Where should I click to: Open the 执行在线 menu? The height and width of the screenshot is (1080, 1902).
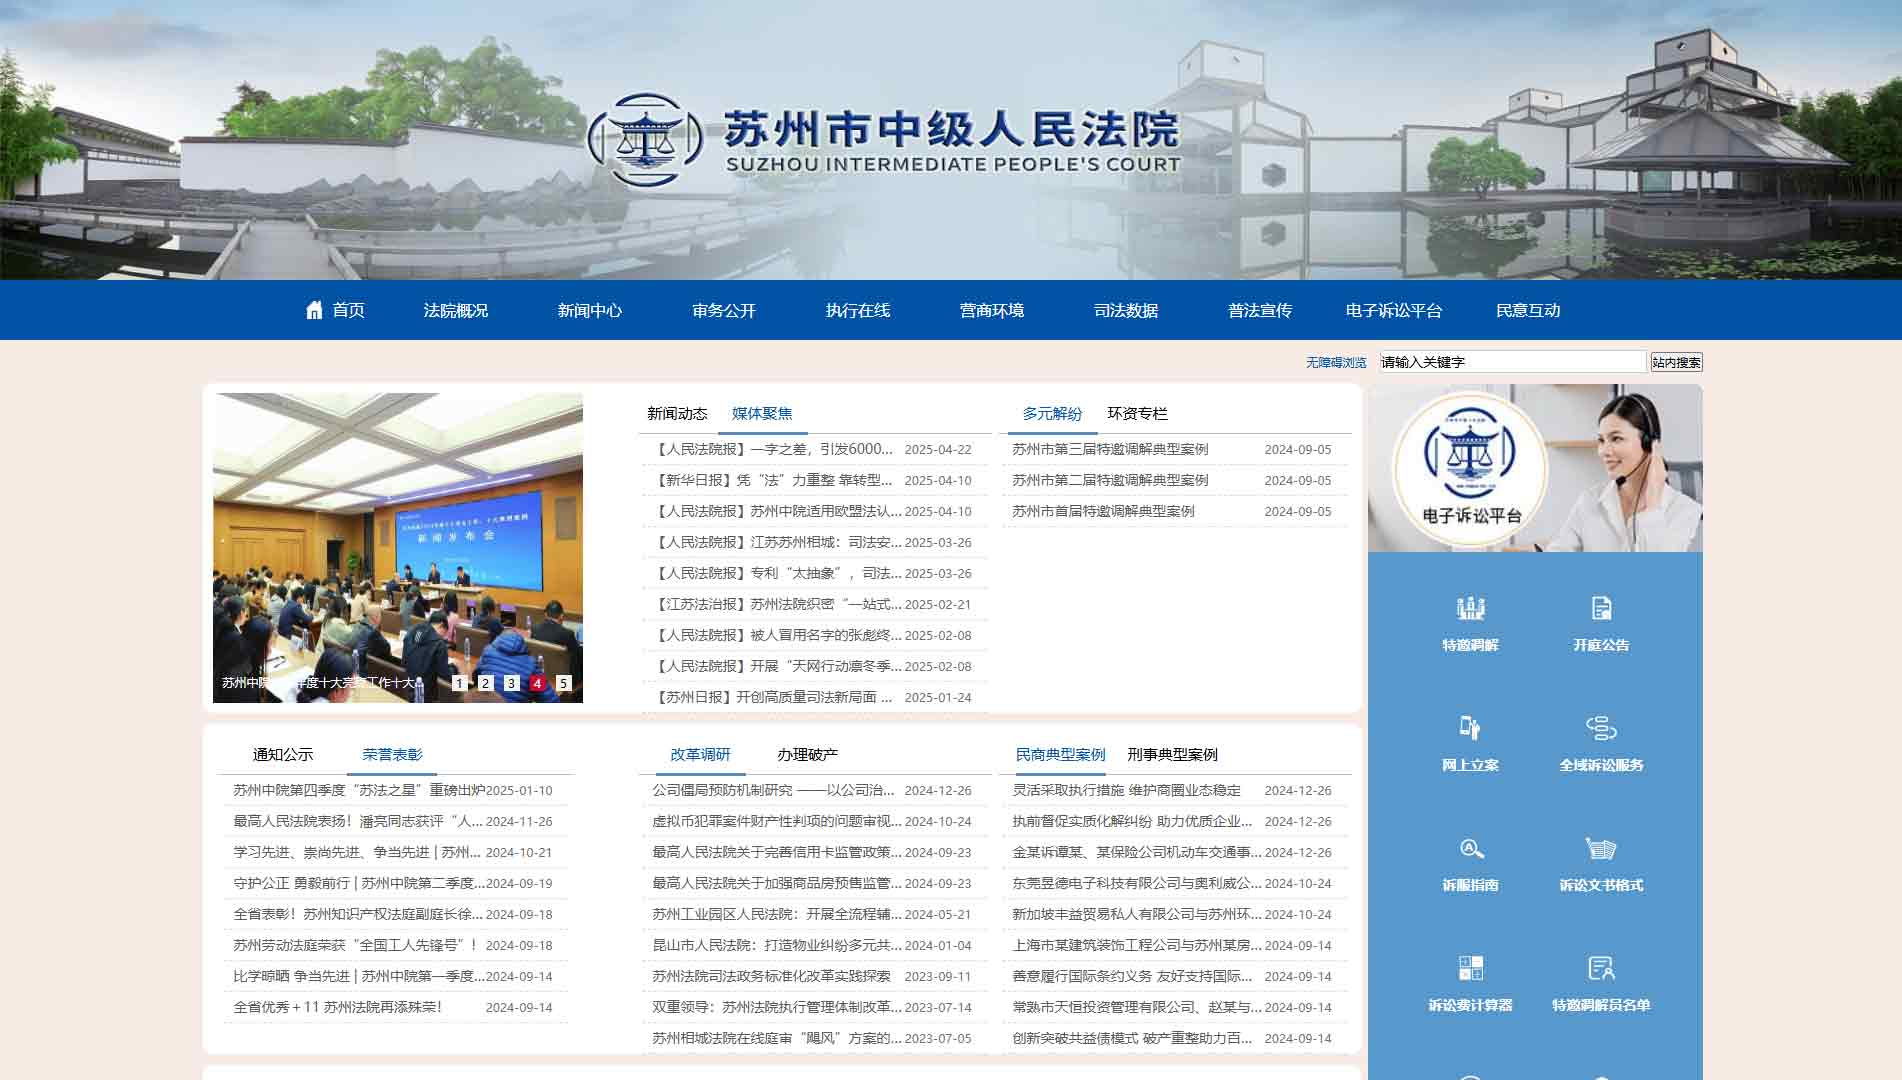857,310
